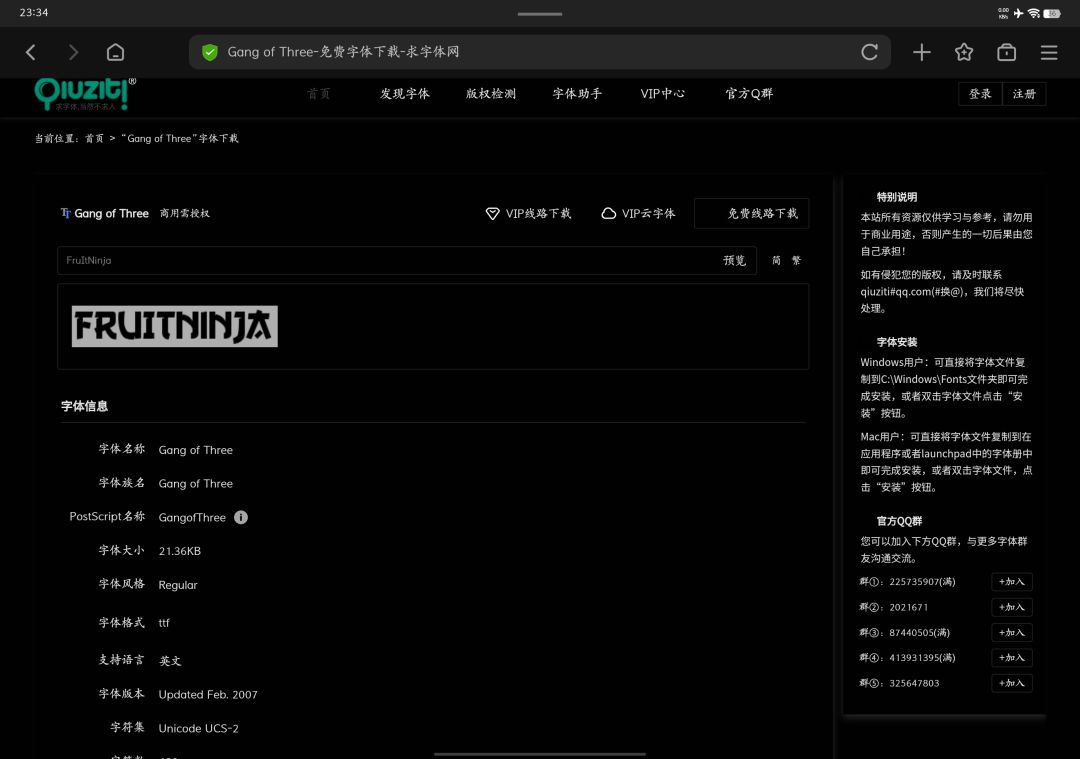Click VIP线路下载 download link
The width and height of the screenshot is (1080, 759).
pyautogui.click(x=528, y=214)
